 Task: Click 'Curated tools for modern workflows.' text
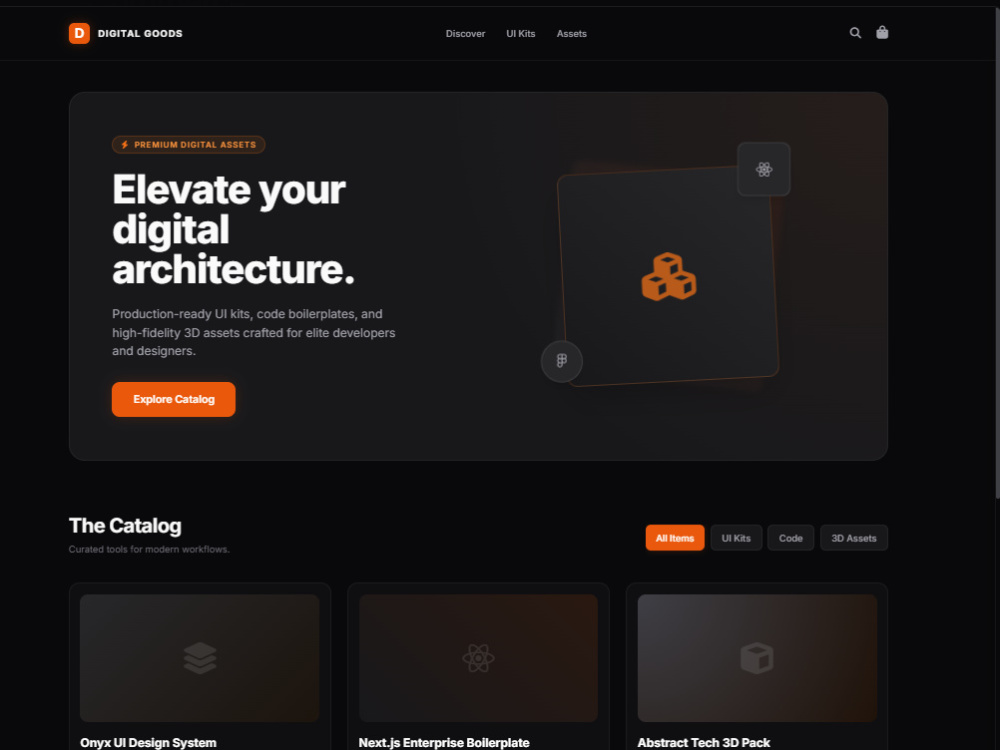[x=149, y=549]
